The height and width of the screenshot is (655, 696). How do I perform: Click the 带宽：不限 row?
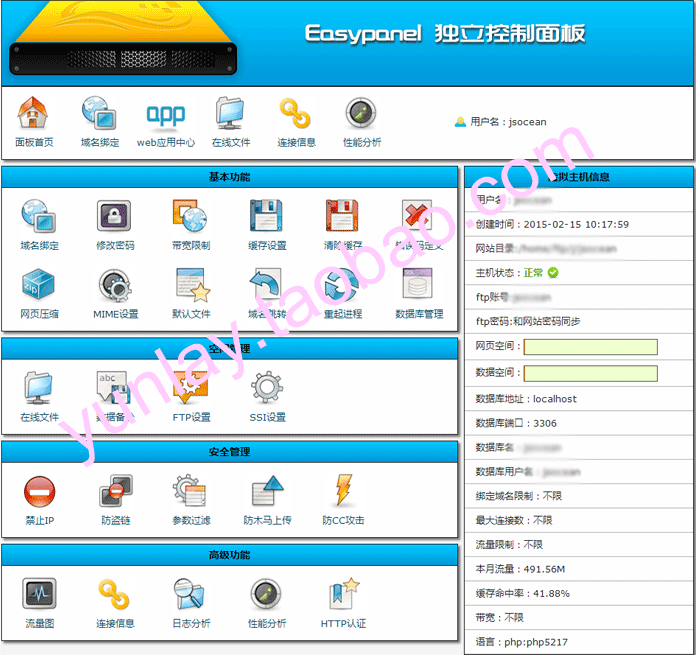tap(579, 618)
